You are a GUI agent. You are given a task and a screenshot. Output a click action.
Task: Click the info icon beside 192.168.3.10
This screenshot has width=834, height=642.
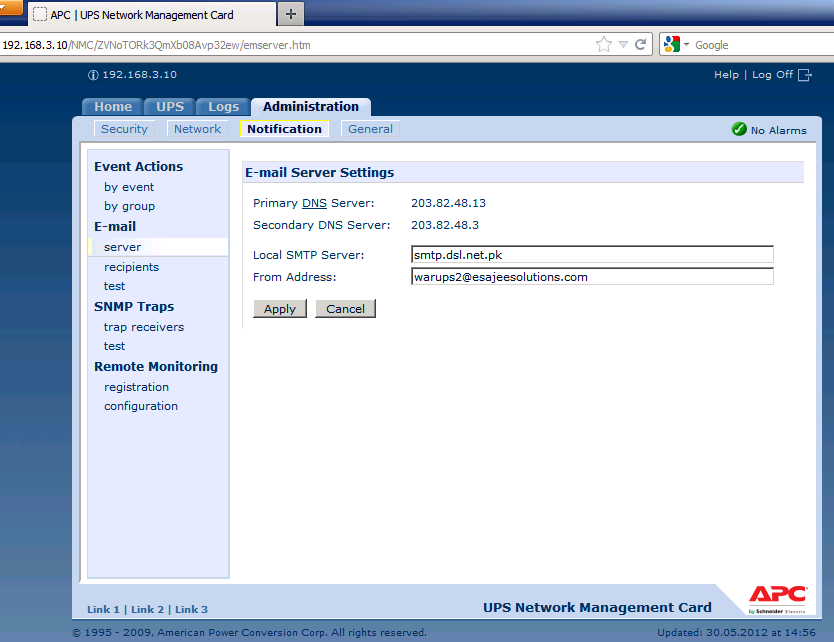click(x=93, y=75)
